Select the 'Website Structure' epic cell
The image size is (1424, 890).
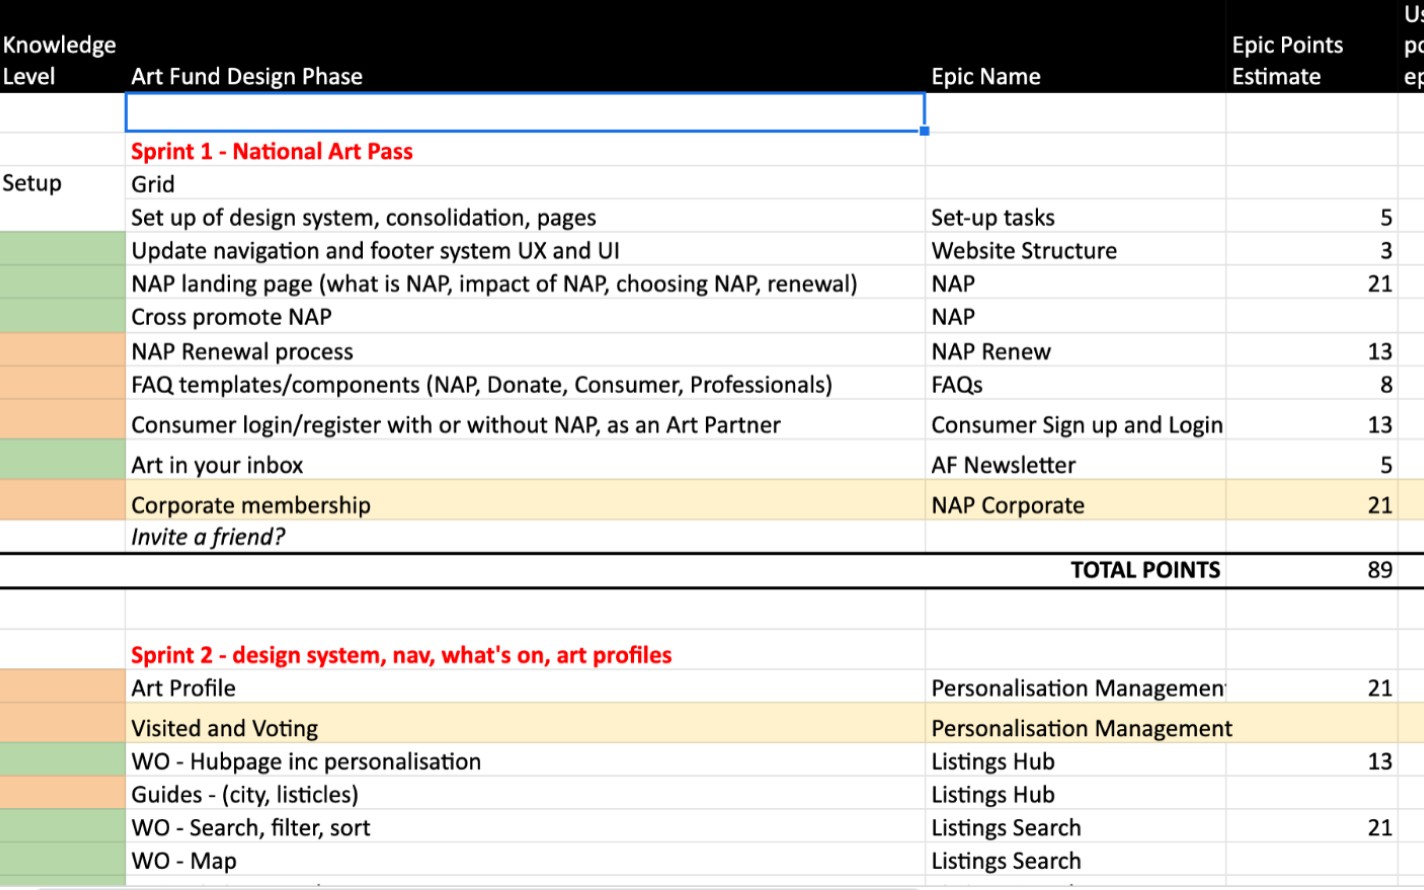tap(1075, 250)
